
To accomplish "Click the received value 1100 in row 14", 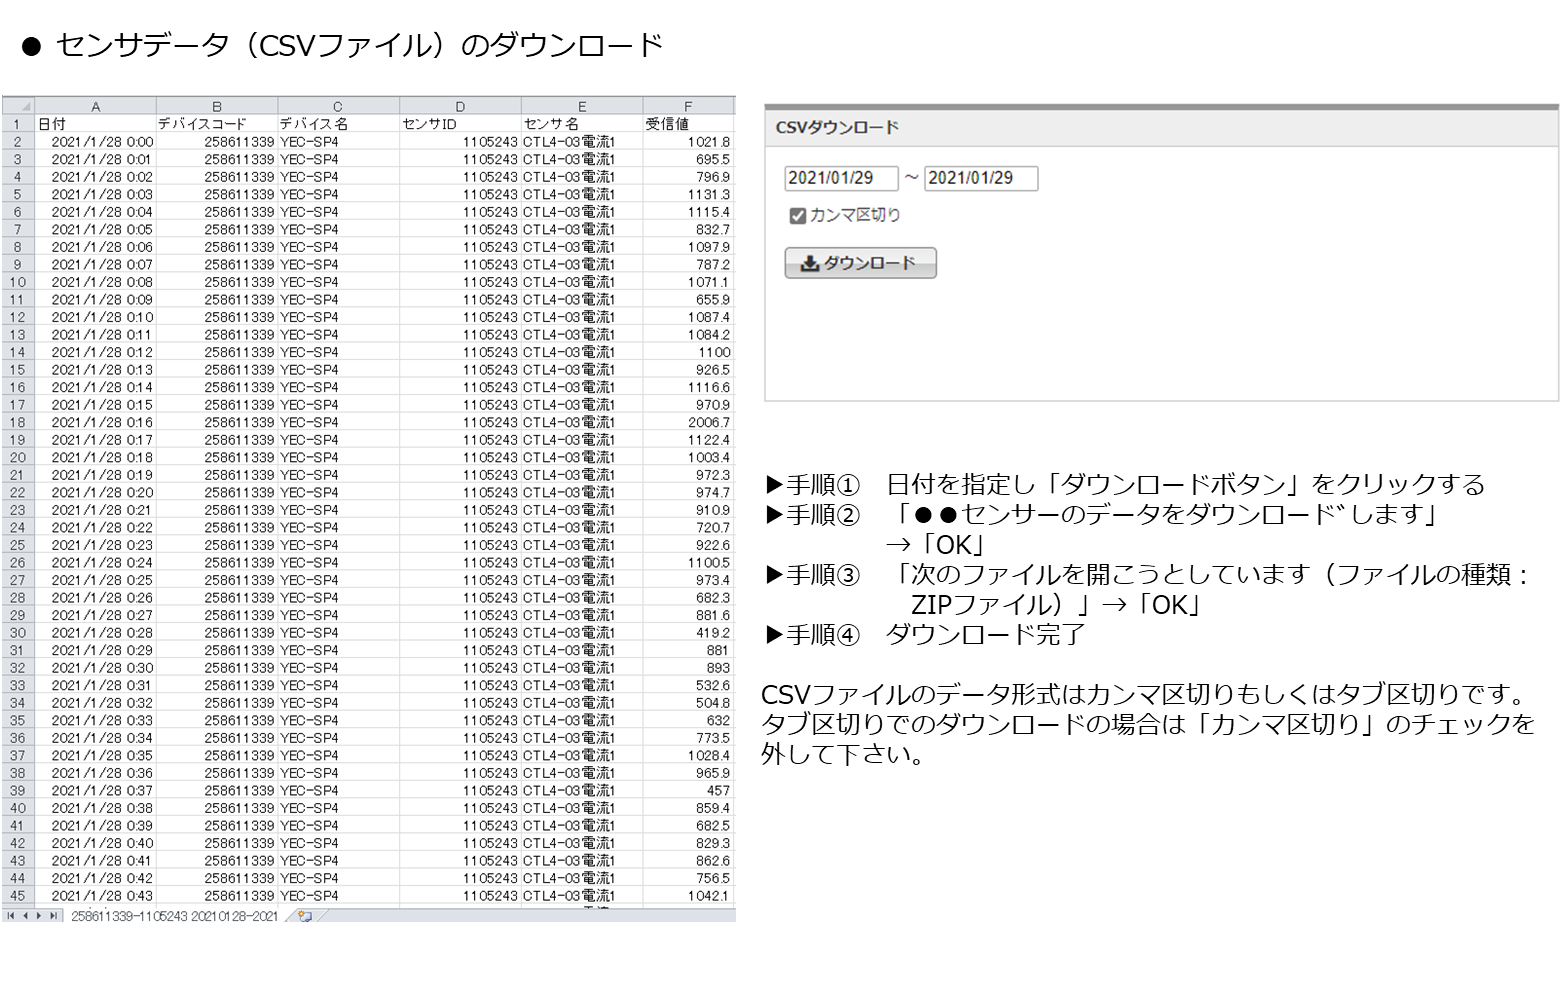I will click(x=688, y=352).
